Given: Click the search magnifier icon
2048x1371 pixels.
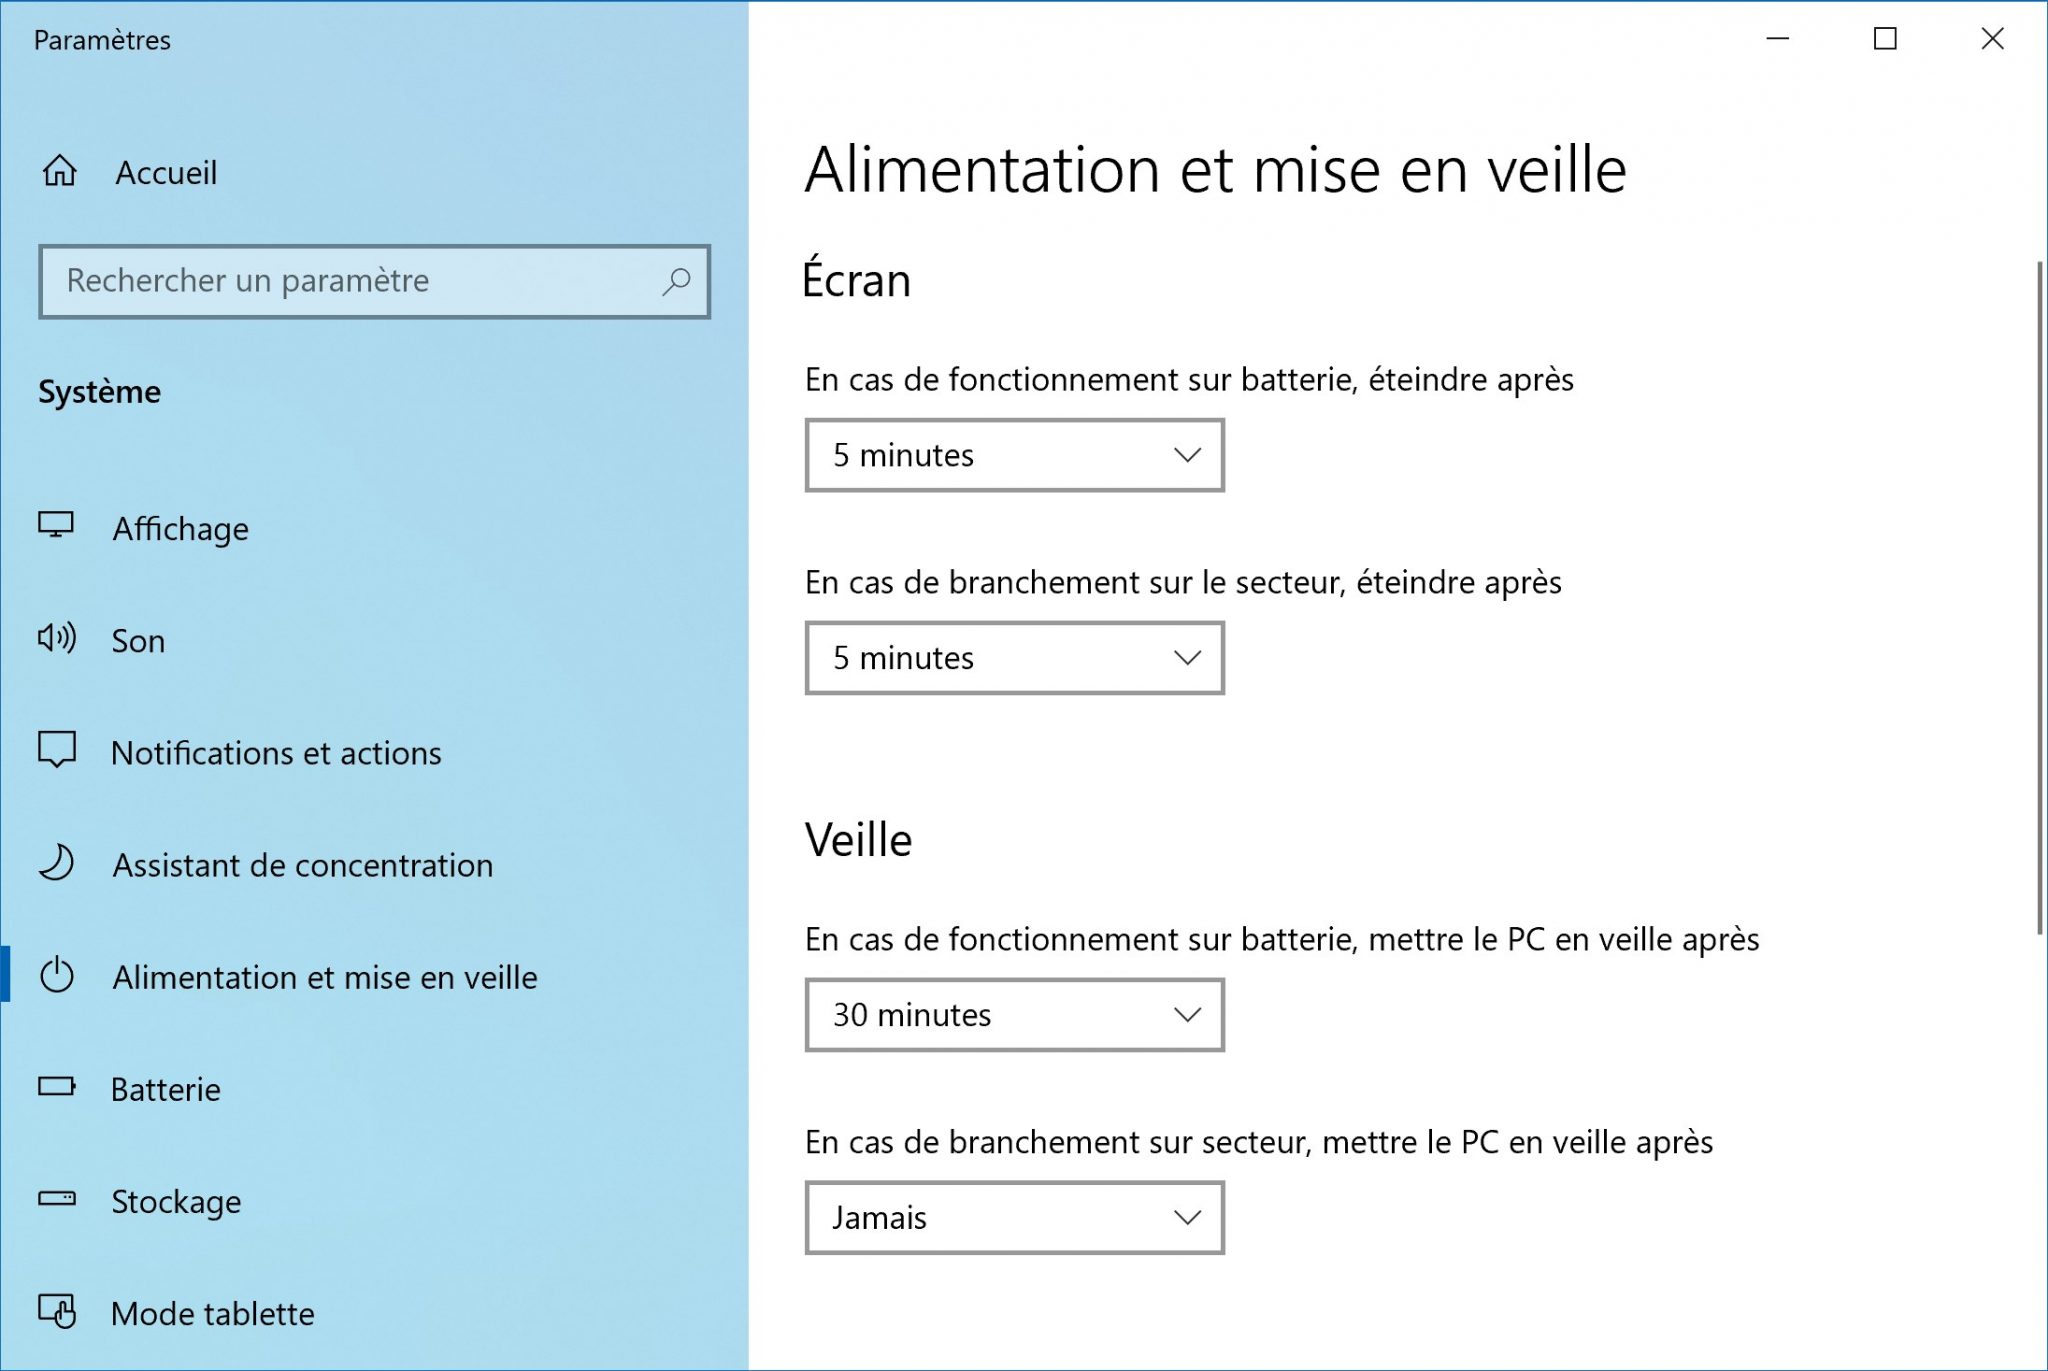Looking at the screenshot, I should 676,281.
